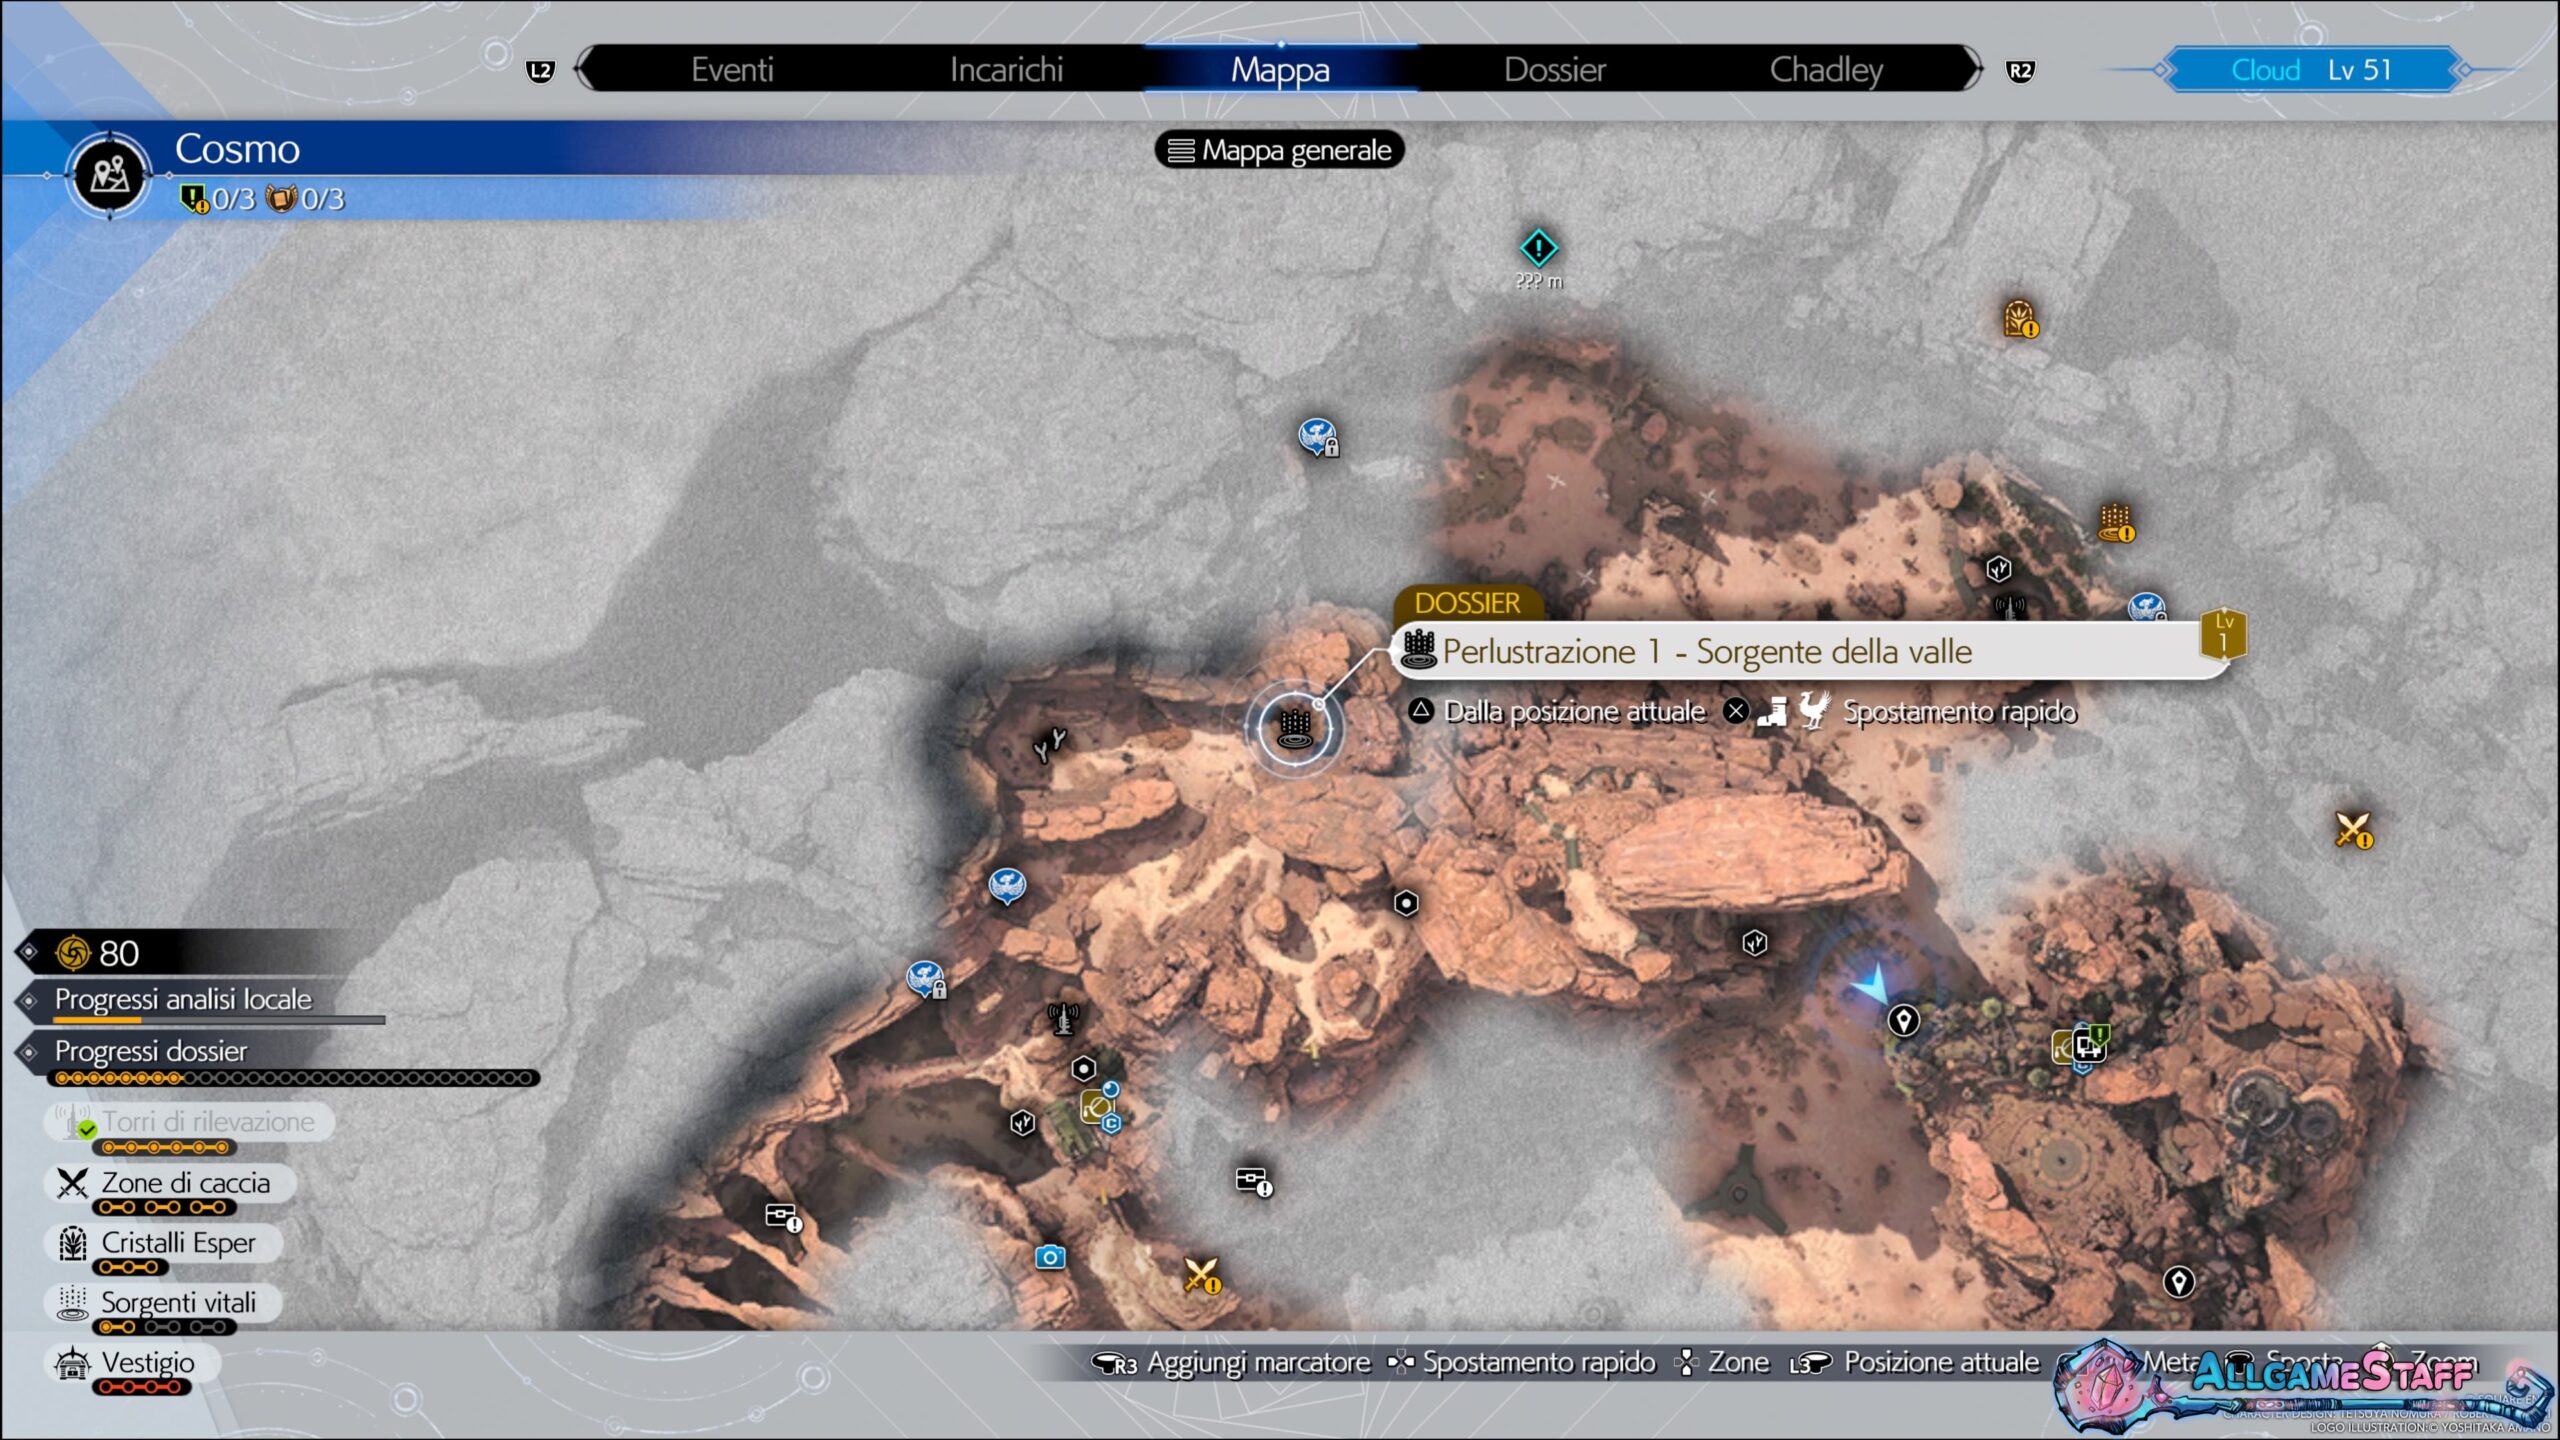Viewport: 2560px width, 1440px height.
Task: Toggle Torri di rilevazione filter
Action: [x=190, y=1122]
